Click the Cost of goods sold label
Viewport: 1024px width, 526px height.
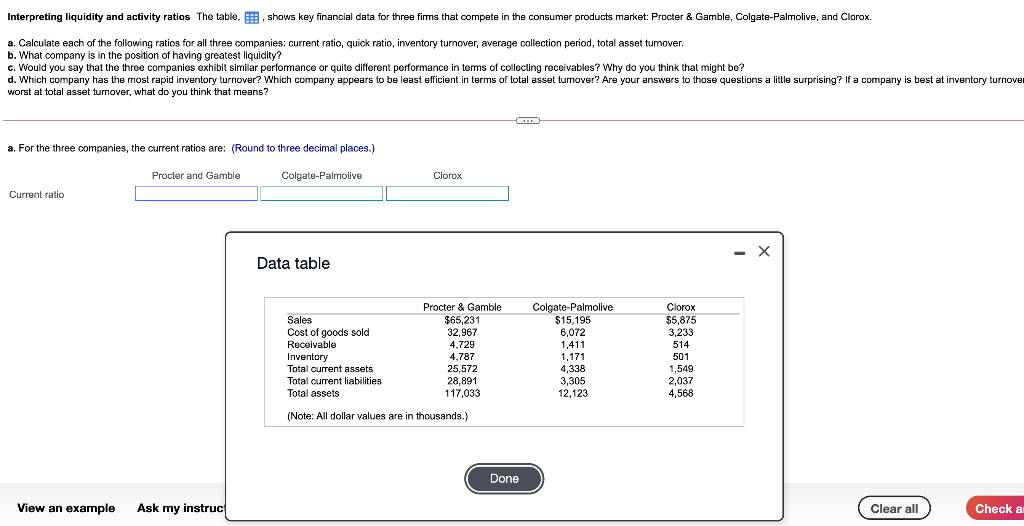(x=328, y=333)
